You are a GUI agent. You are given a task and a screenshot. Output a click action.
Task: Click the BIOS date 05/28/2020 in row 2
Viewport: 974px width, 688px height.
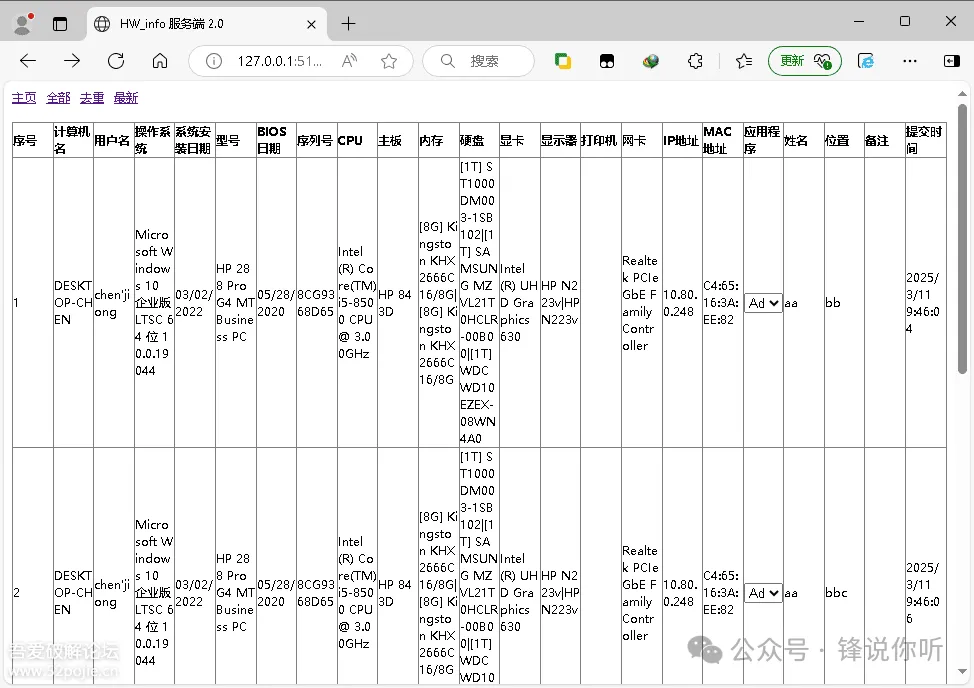point(276,593)
